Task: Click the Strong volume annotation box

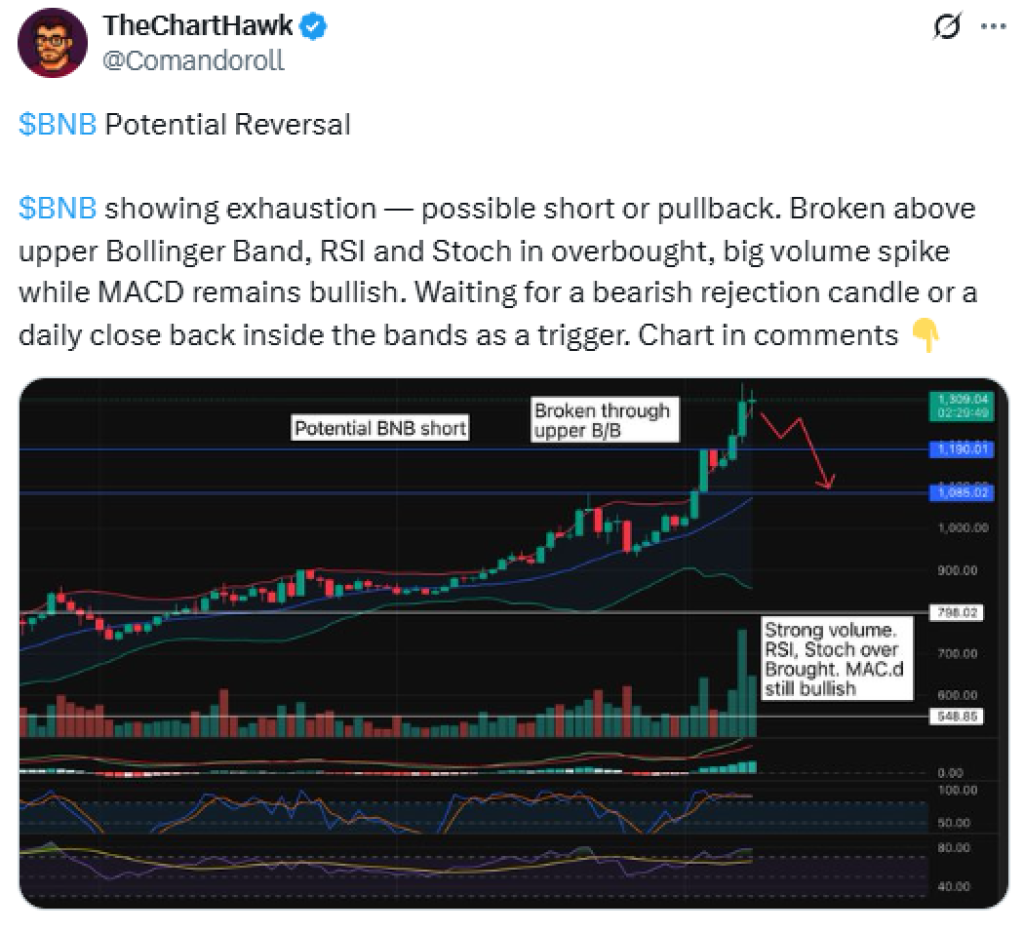Action: pos(832,660)
